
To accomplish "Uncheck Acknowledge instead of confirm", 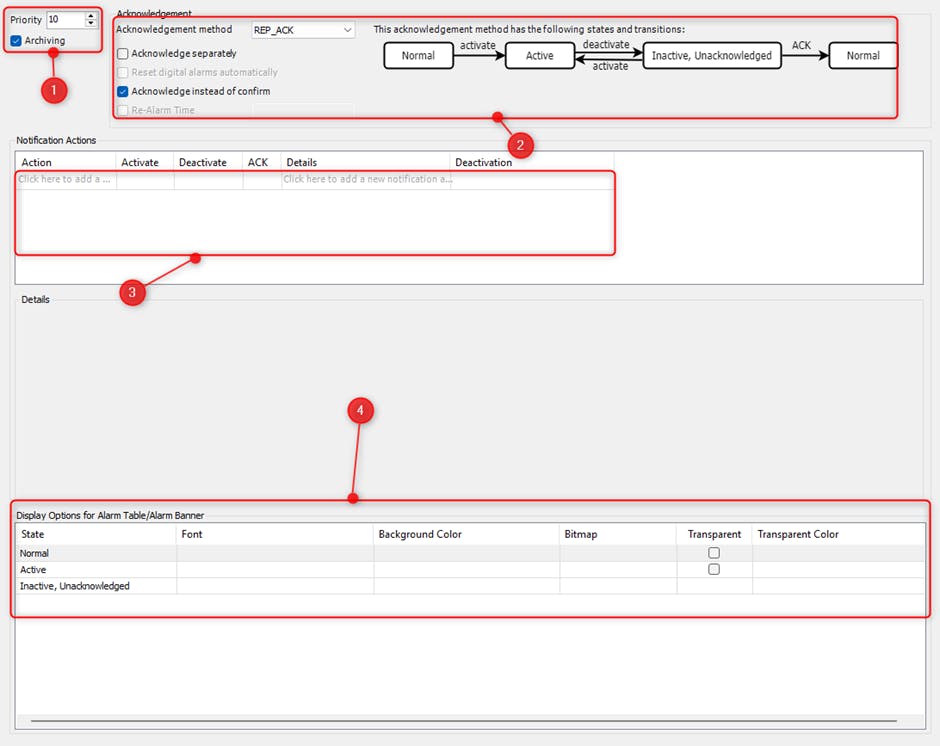I will pyautogui.click(x=123, y=91).
